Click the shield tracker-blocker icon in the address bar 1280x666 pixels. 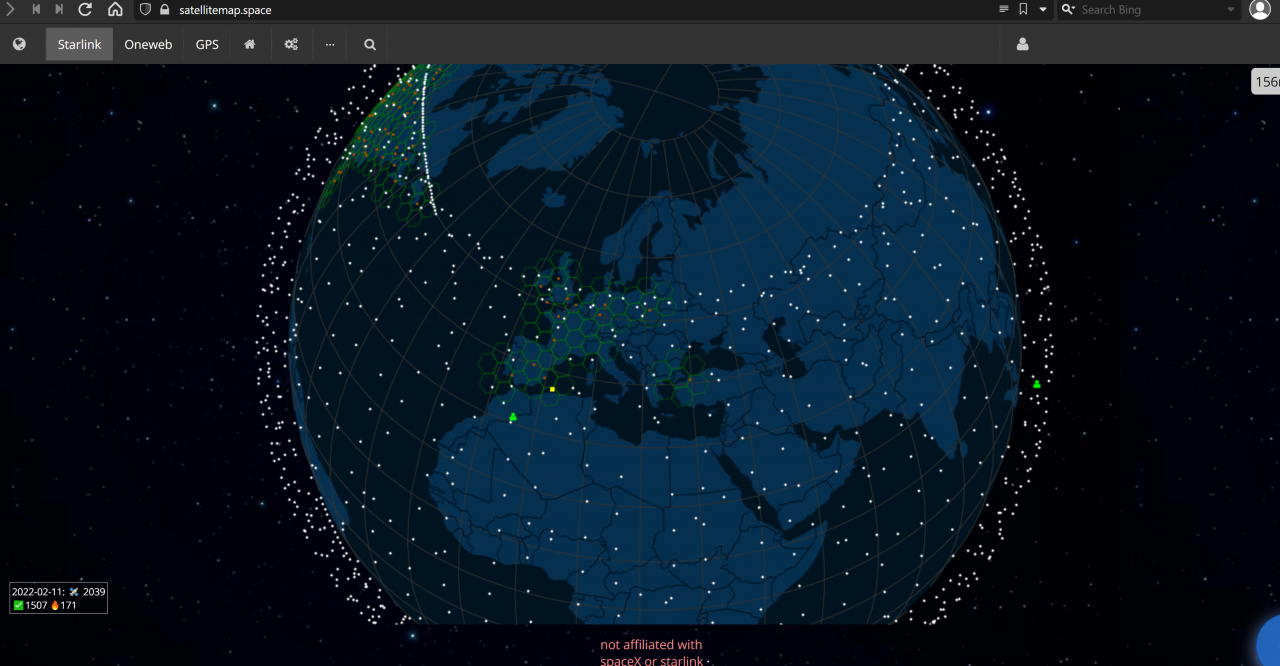(145, 9)
